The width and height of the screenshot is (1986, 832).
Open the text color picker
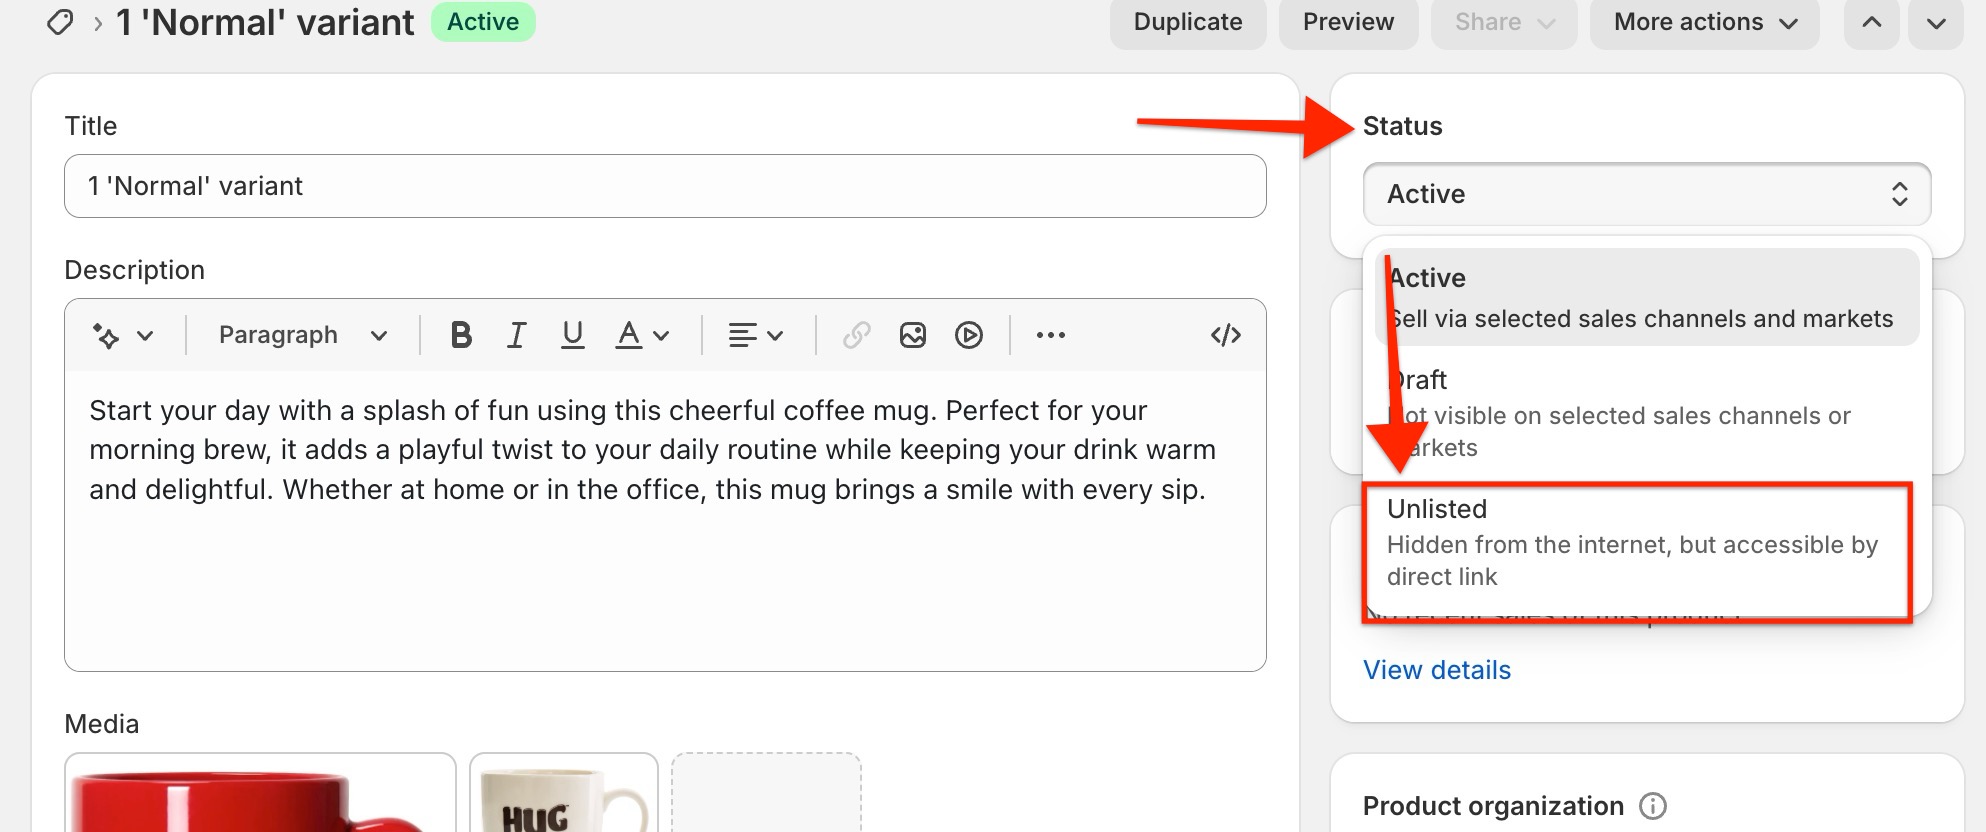click(642, 335)
